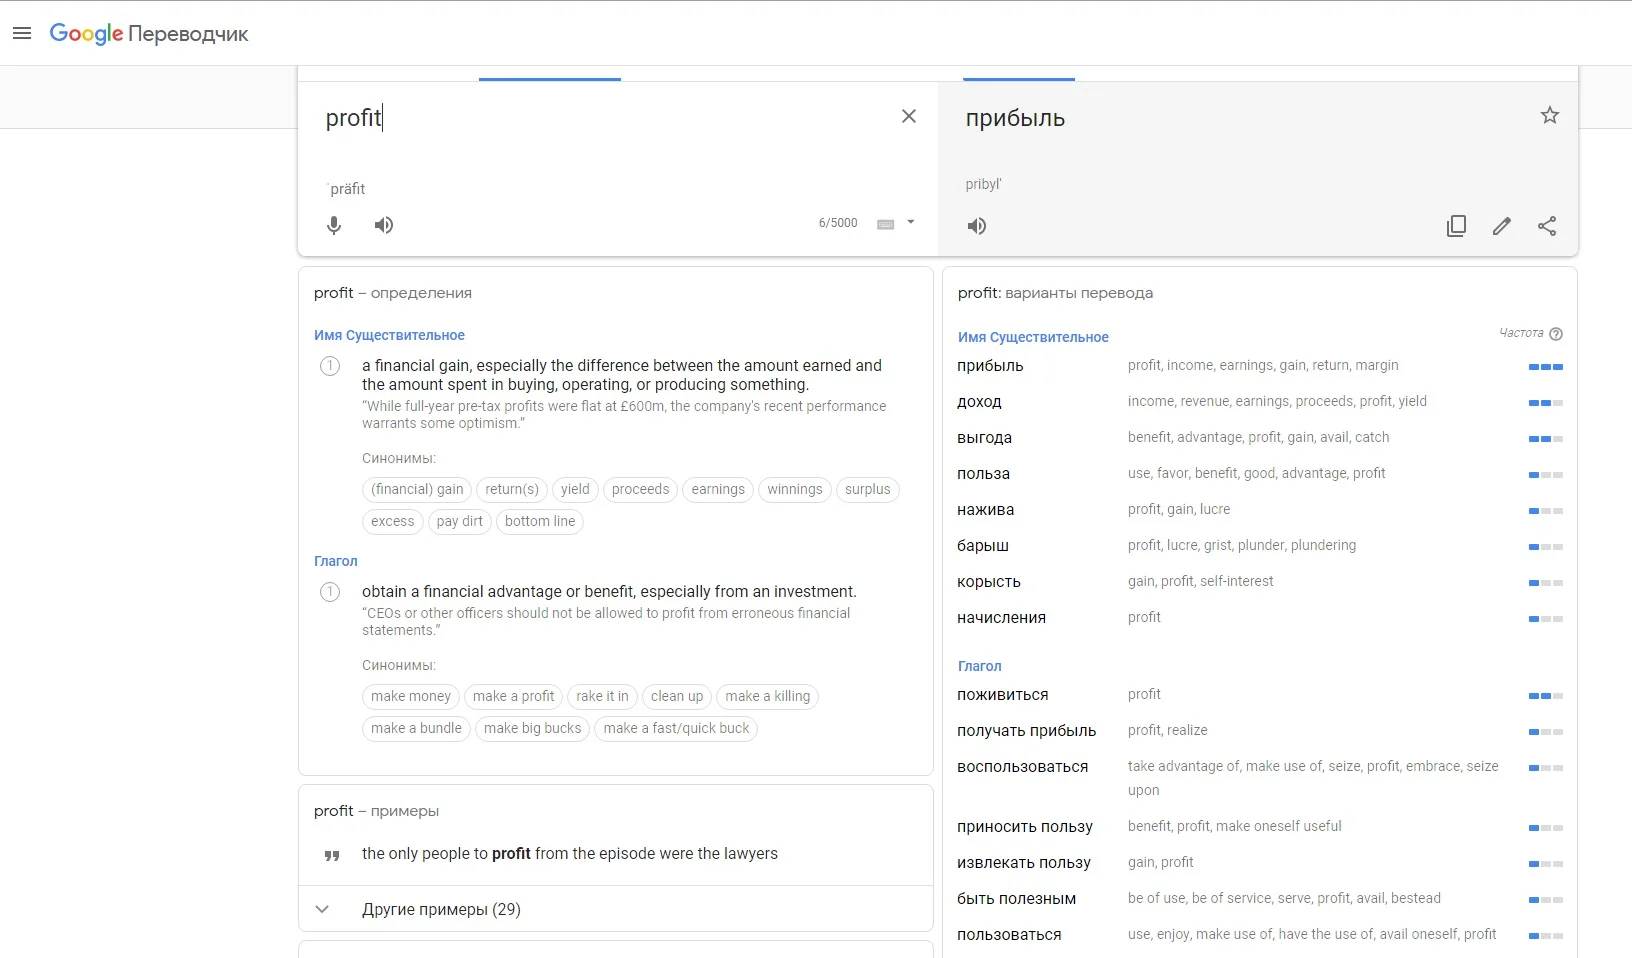Click the synonym chip "surplus"
The image size is (1632, 958).
867,489
